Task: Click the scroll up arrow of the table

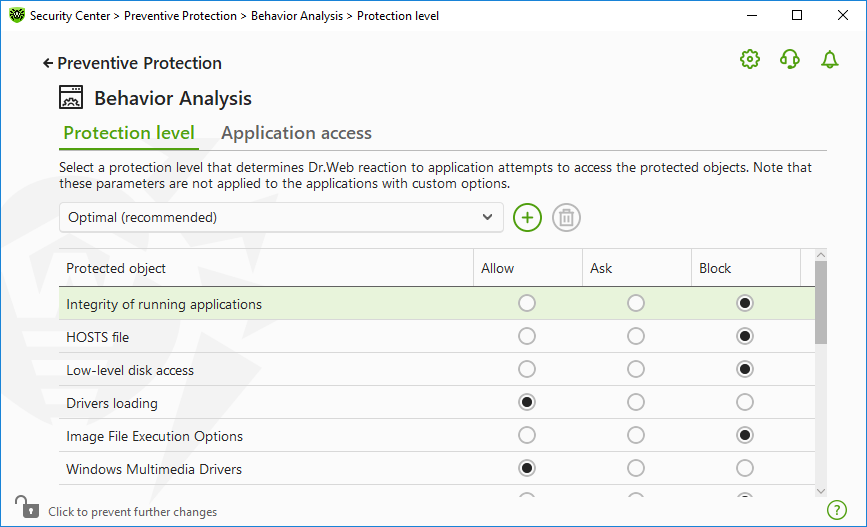Action: [821, 255]
